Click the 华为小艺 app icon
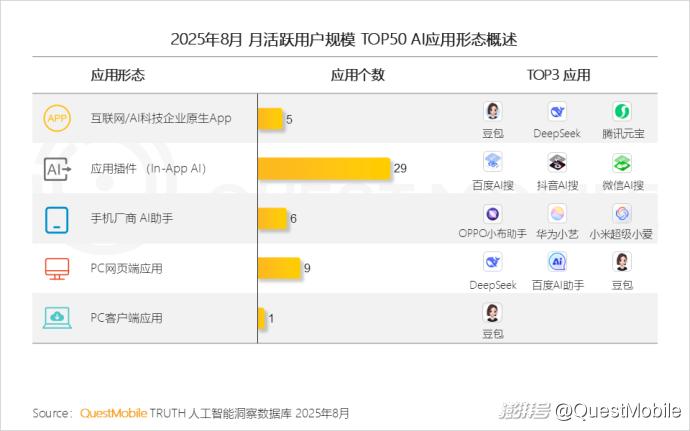690x431 pixels. click(557, 212)
